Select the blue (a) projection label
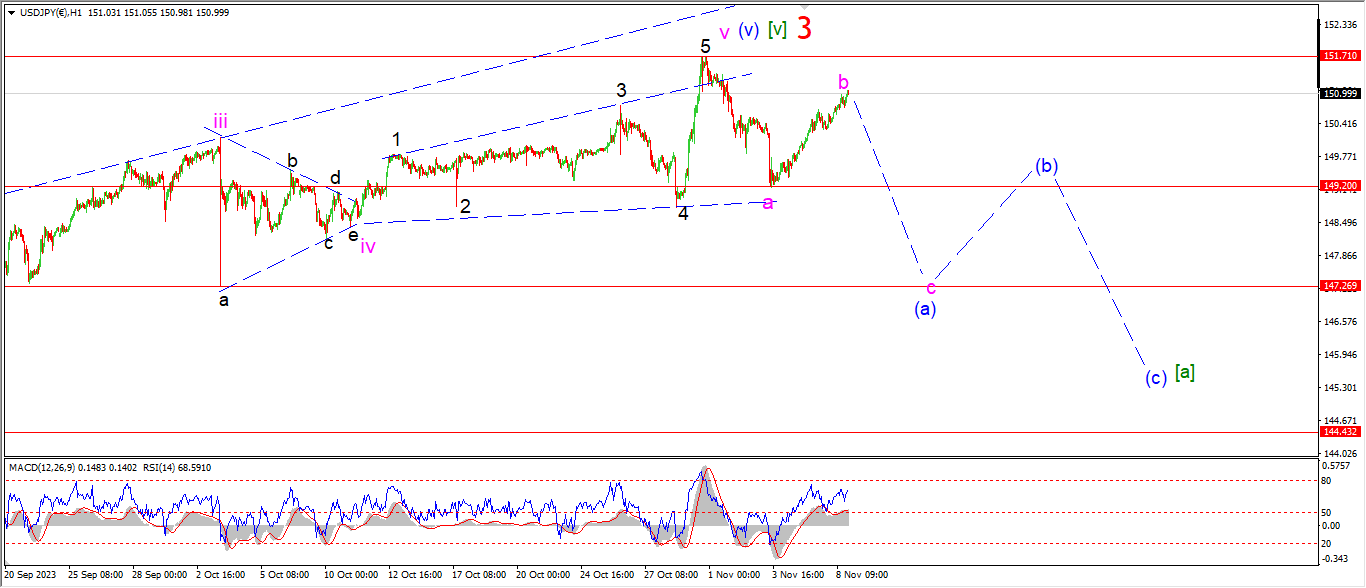This screenshot has height=588, width=1366. pyautogui.click(x=926, y=309)
